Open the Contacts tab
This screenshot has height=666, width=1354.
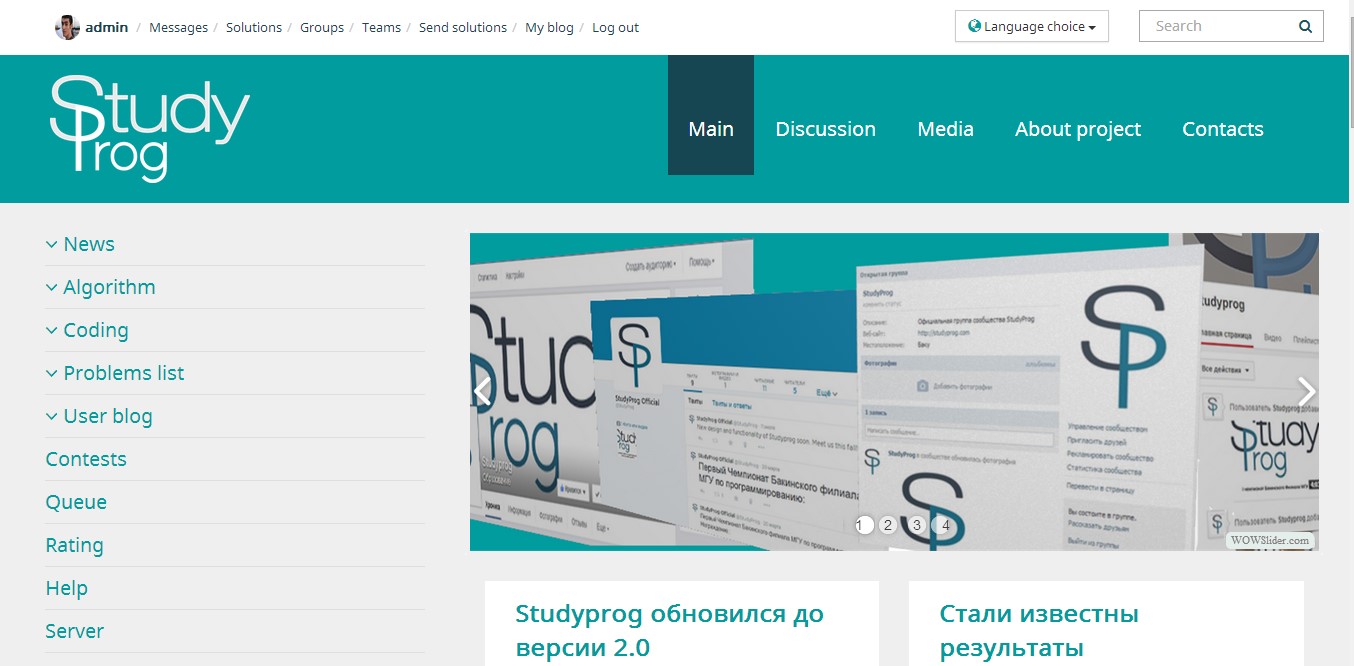(1223, 129)
